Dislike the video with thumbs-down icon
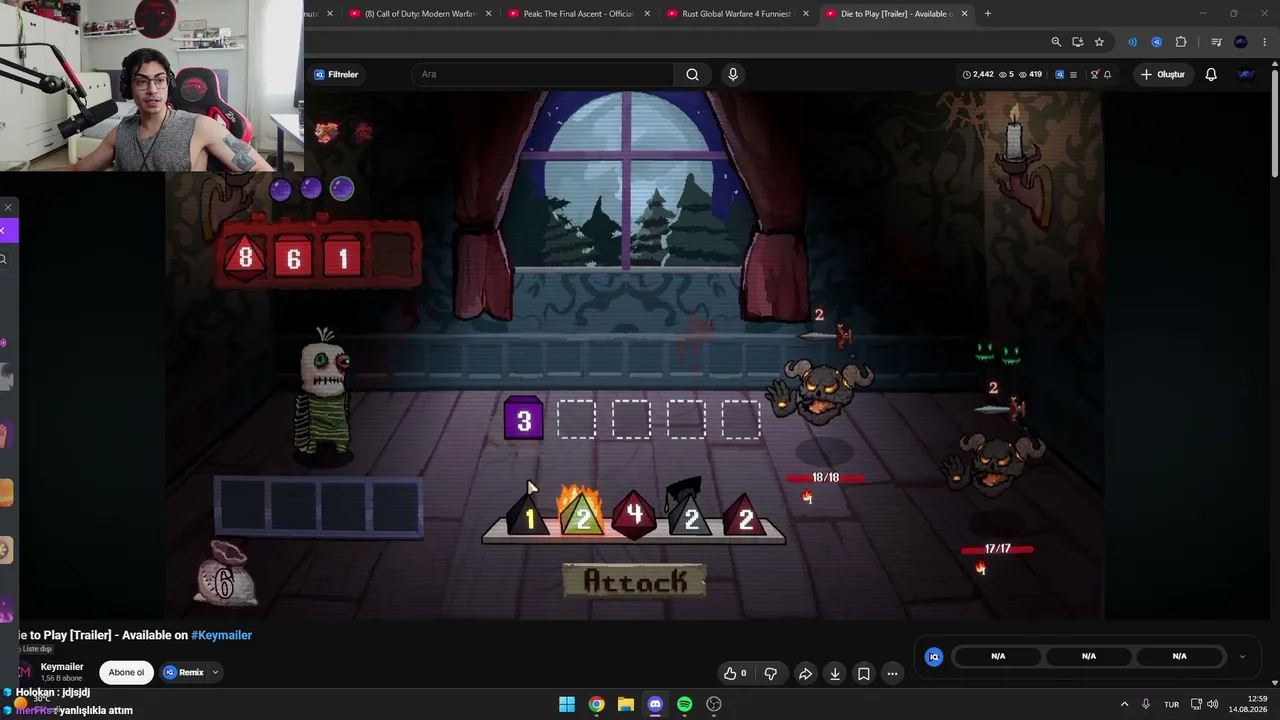 coord(771,674)
